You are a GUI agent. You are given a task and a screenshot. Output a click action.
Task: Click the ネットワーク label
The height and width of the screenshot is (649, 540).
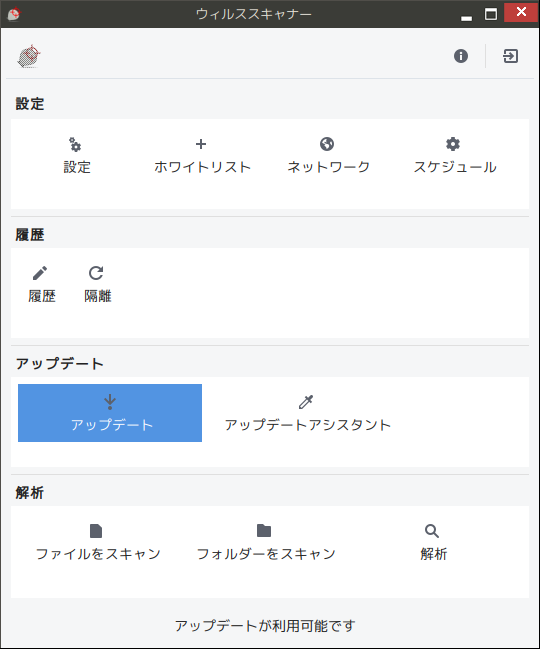tap(329, 167)
